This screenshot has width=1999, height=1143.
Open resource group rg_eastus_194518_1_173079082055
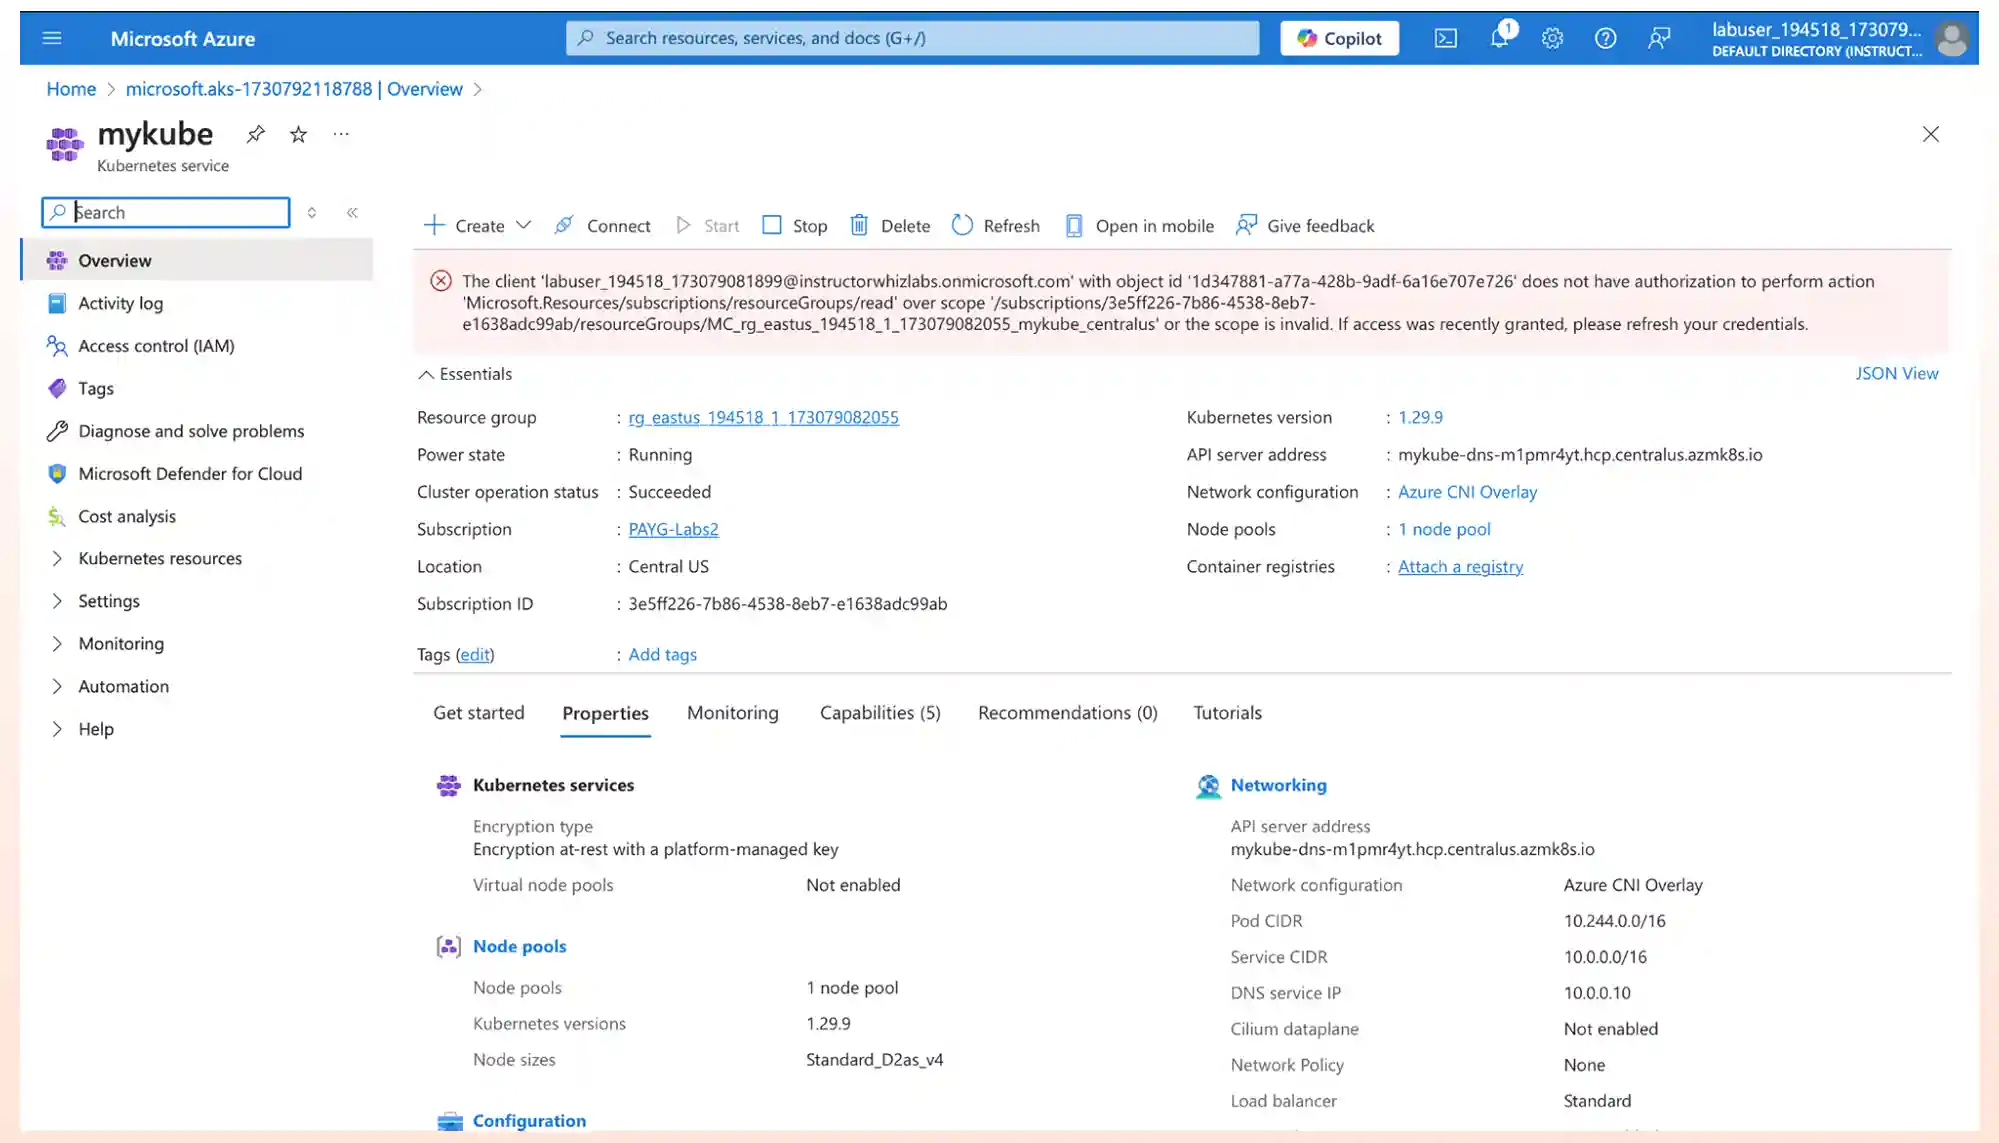point(763,417)
